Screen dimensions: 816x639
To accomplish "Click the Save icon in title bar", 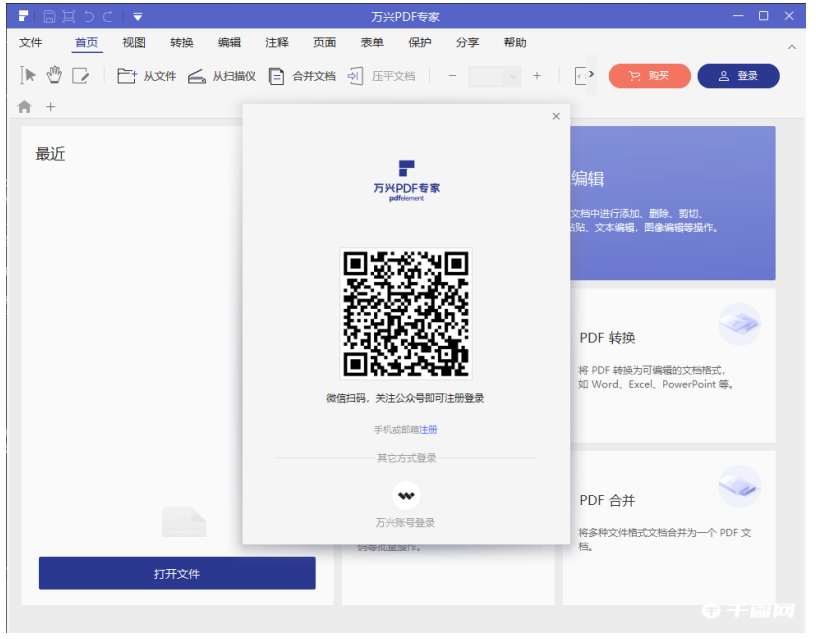I will click(x=51, y=15).
